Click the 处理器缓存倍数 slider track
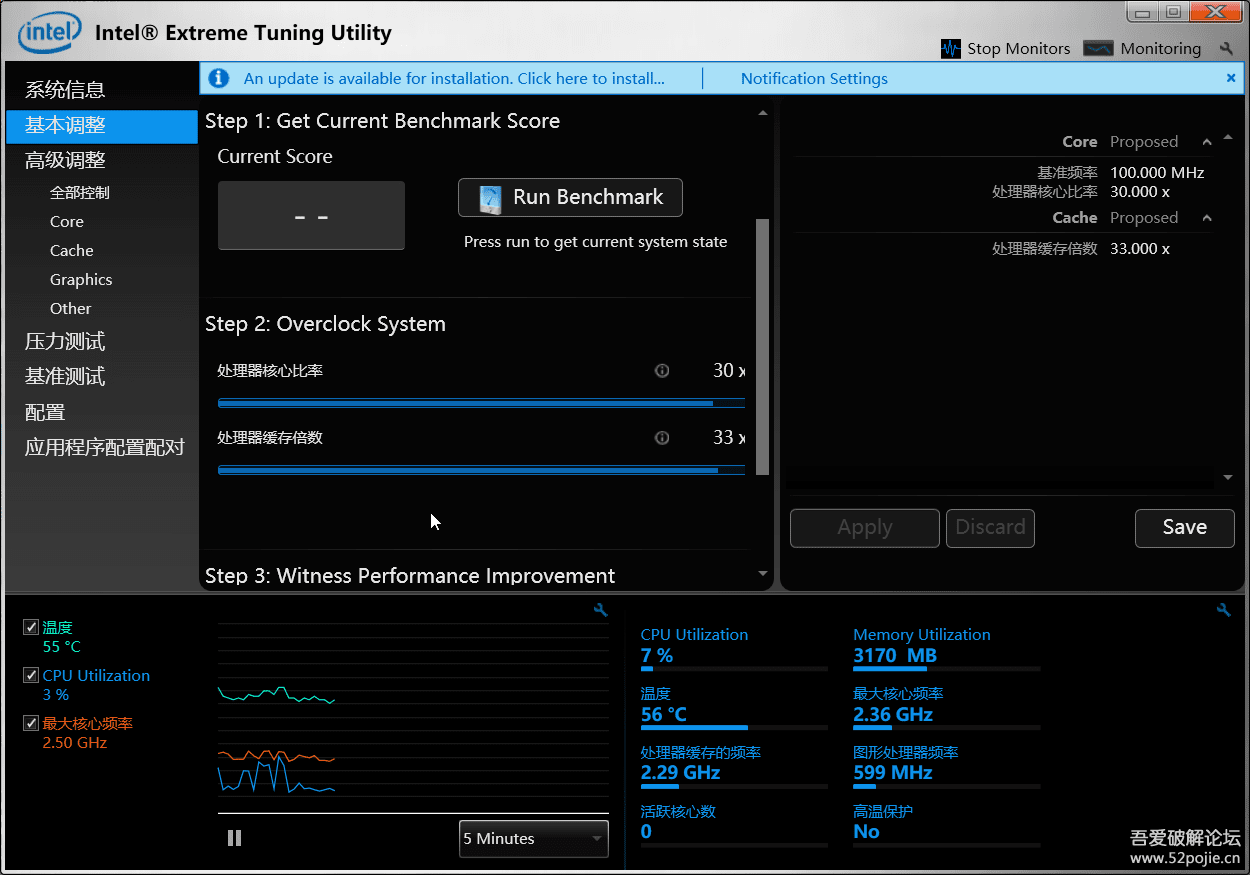Image resolution: width=1250 pixels, height=875 pixels. pyautogui.click(x=481, y=470)
